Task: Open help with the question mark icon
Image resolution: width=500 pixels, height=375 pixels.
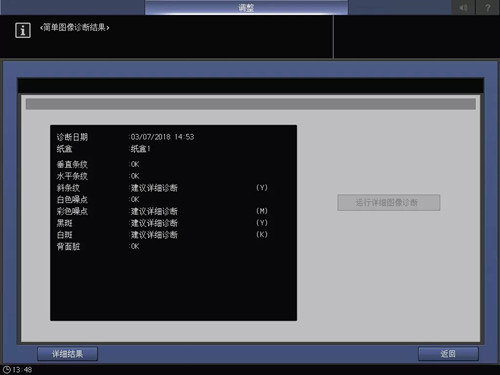Action: point(488,7)
